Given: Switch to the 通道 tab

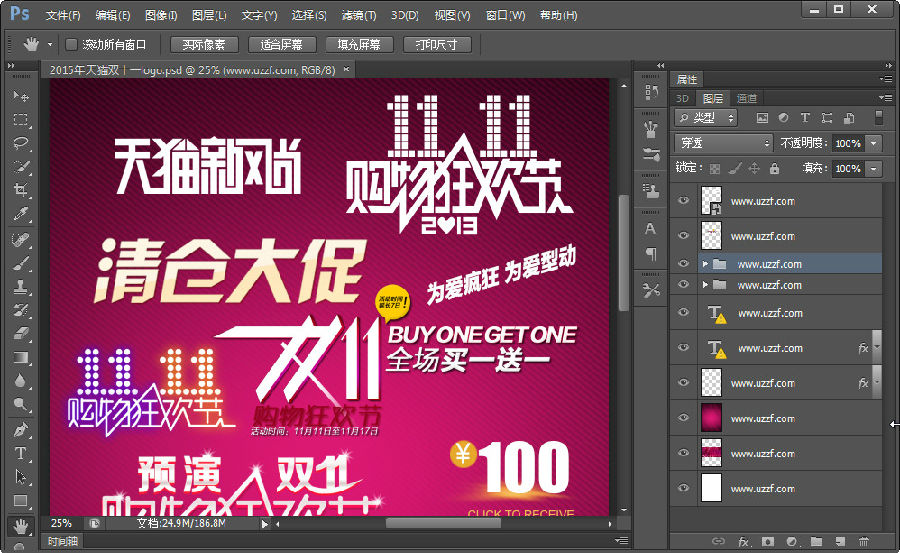Looking at the screenshot, I should [x=747, y=98].
